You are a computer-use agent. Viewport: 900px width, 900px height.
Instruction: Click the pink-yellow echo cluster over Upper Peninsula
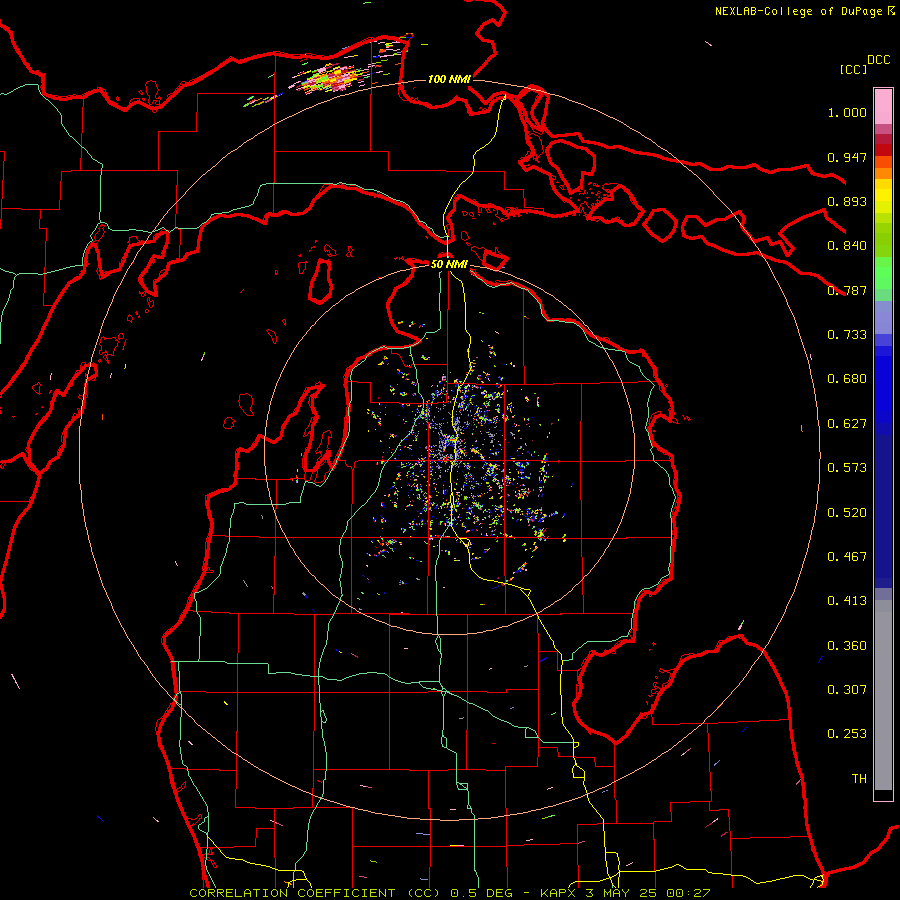(x=332, y=79)
